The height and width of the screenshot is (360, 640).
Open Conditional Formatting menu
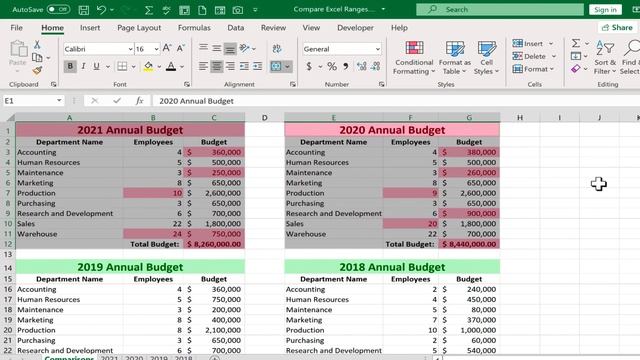[x=414, y=58]
